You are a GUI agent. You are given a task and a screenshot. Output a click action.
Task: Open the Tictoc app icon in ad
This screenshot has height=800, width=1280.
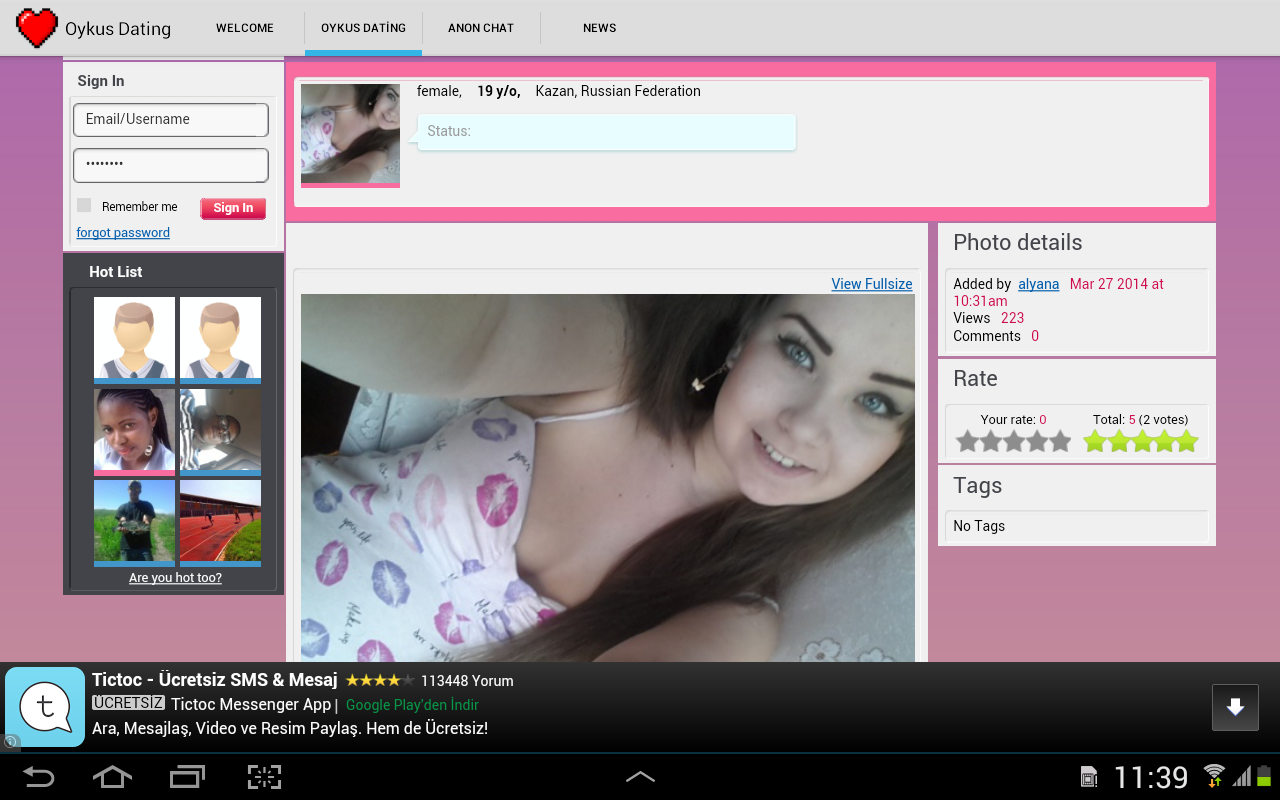[x=45, y=707]
